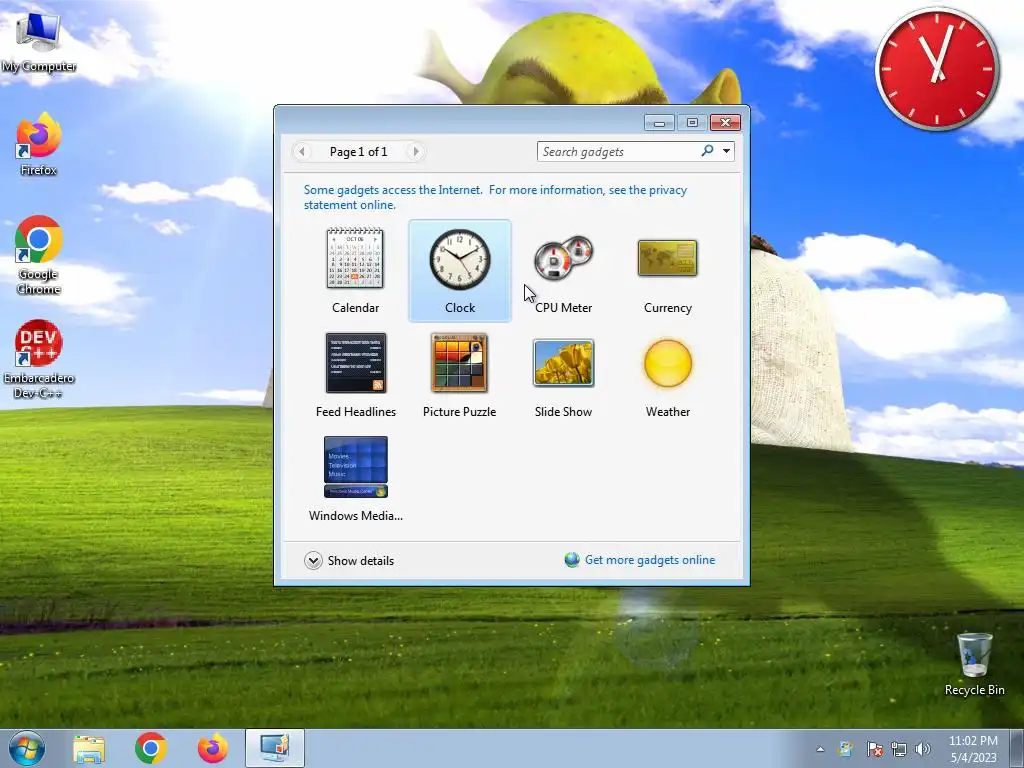Launch Firefox from the taskbar
The image size is (1024, 768).
tap(213, 748)
